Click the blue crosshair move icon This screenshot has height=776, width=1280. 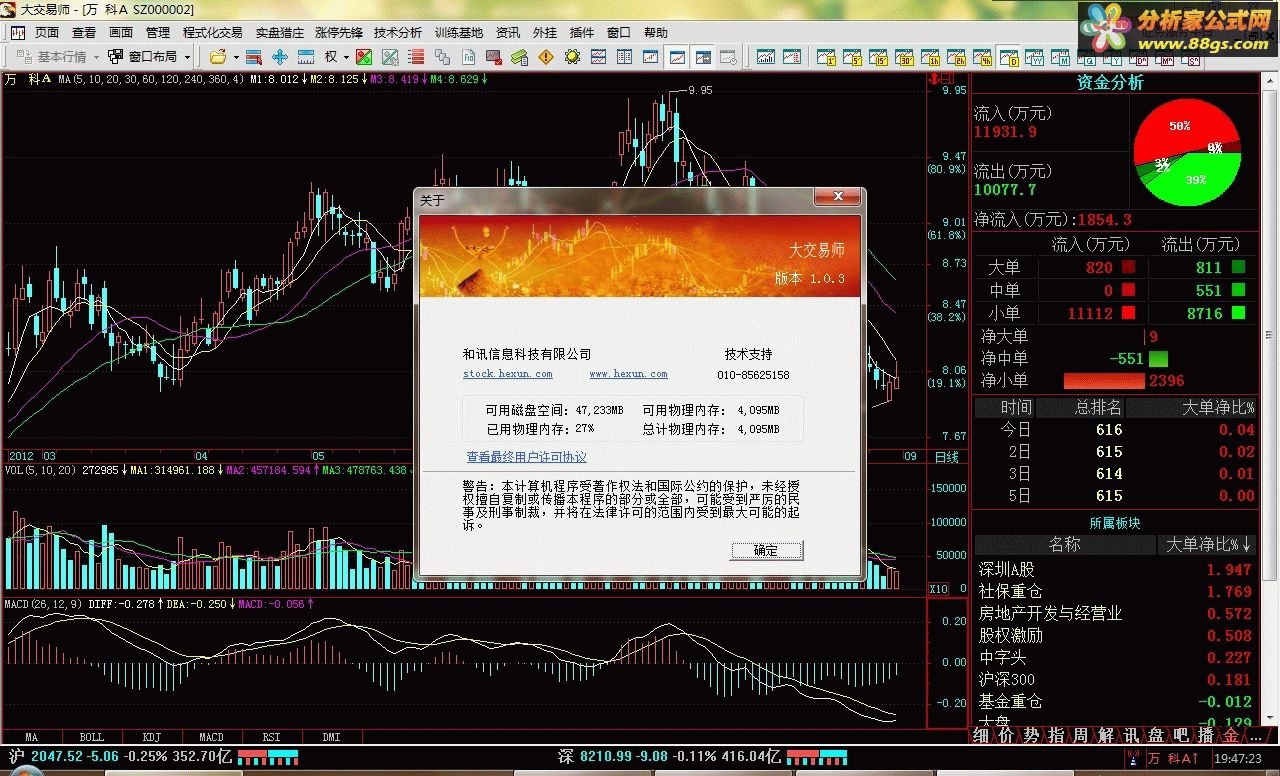click(280, 57)
